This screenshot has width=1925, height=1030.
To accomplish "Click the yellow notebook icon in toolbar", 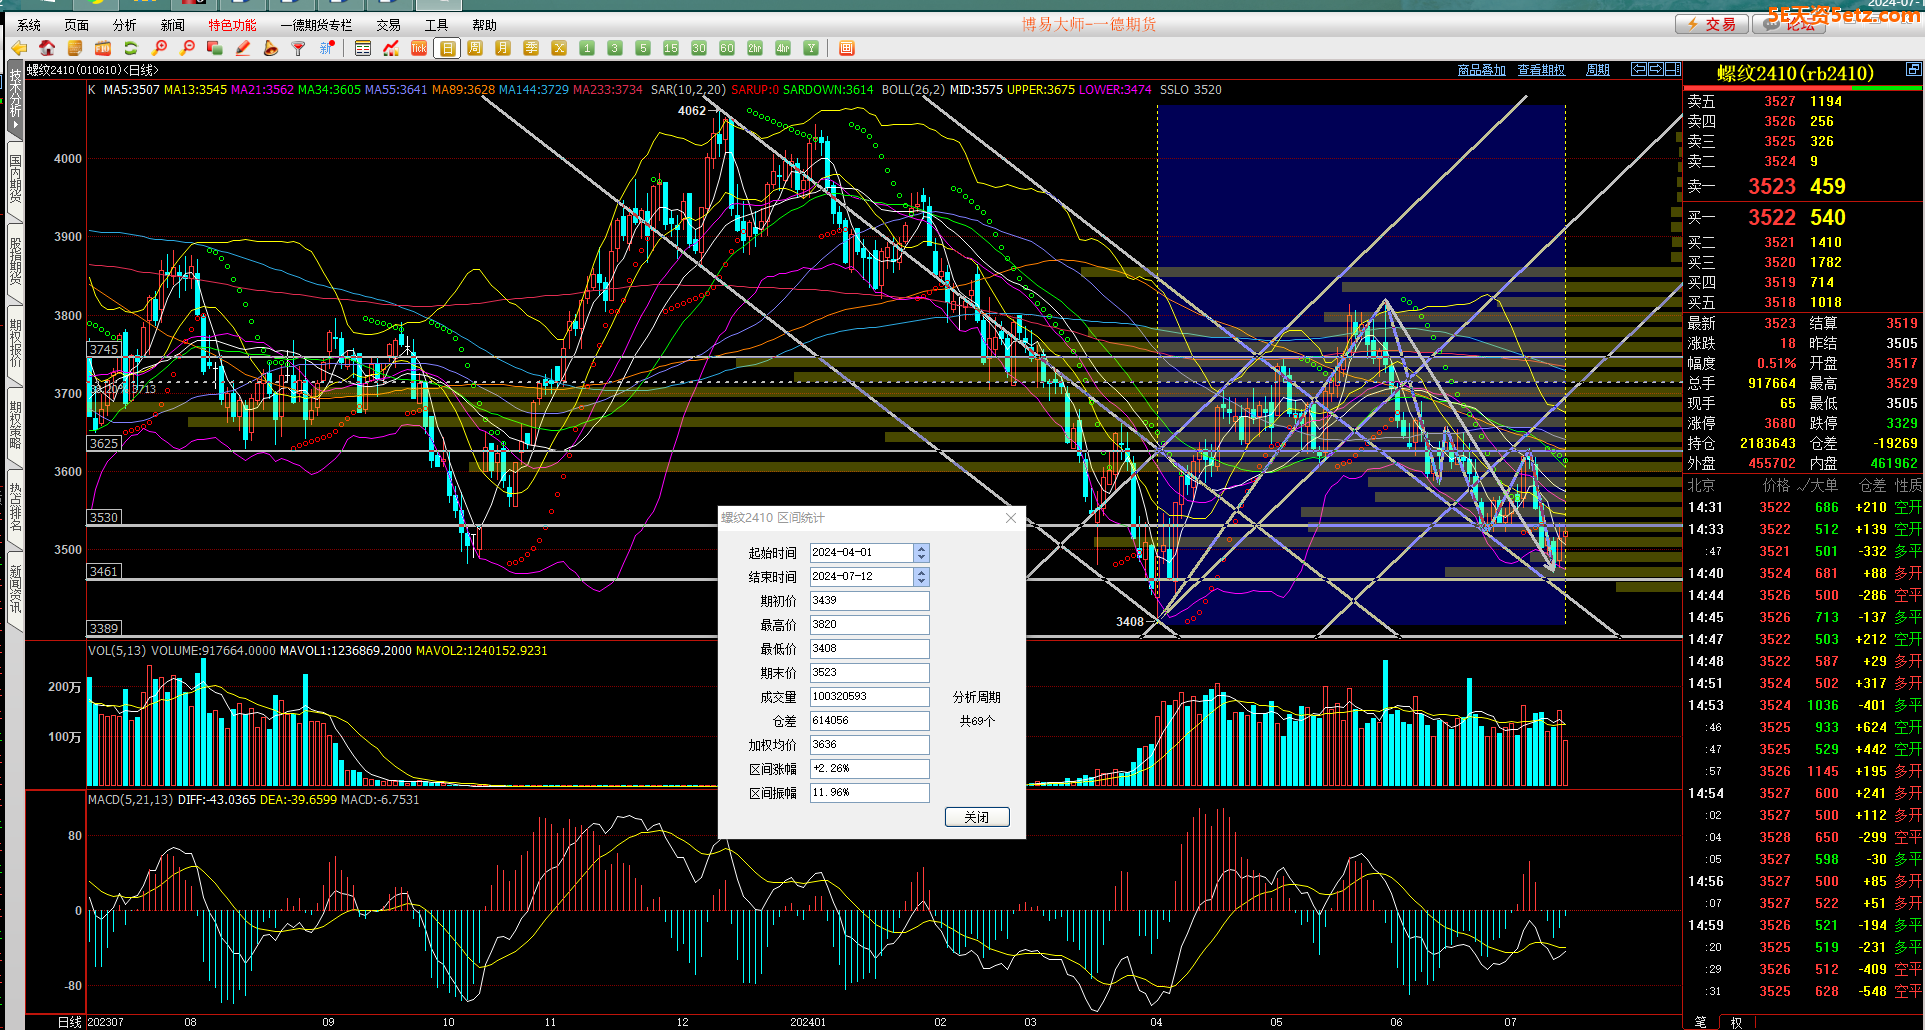I will (x=75, y=48).
